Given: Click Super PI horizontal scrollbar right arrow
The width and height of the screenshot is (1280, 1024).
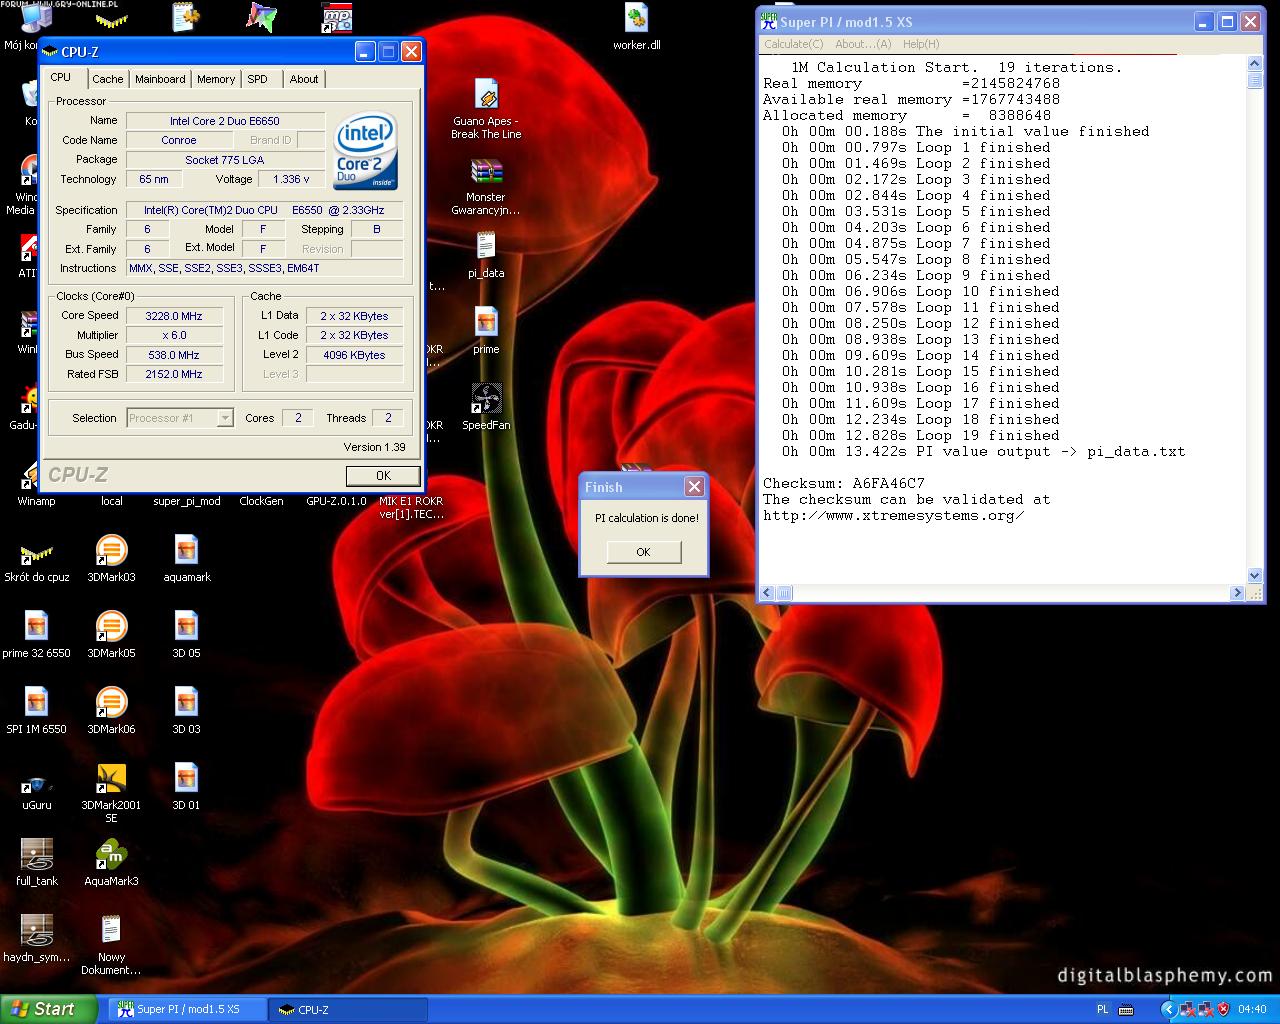Looking at the screenshot, I should click(x=1238, y=593).
